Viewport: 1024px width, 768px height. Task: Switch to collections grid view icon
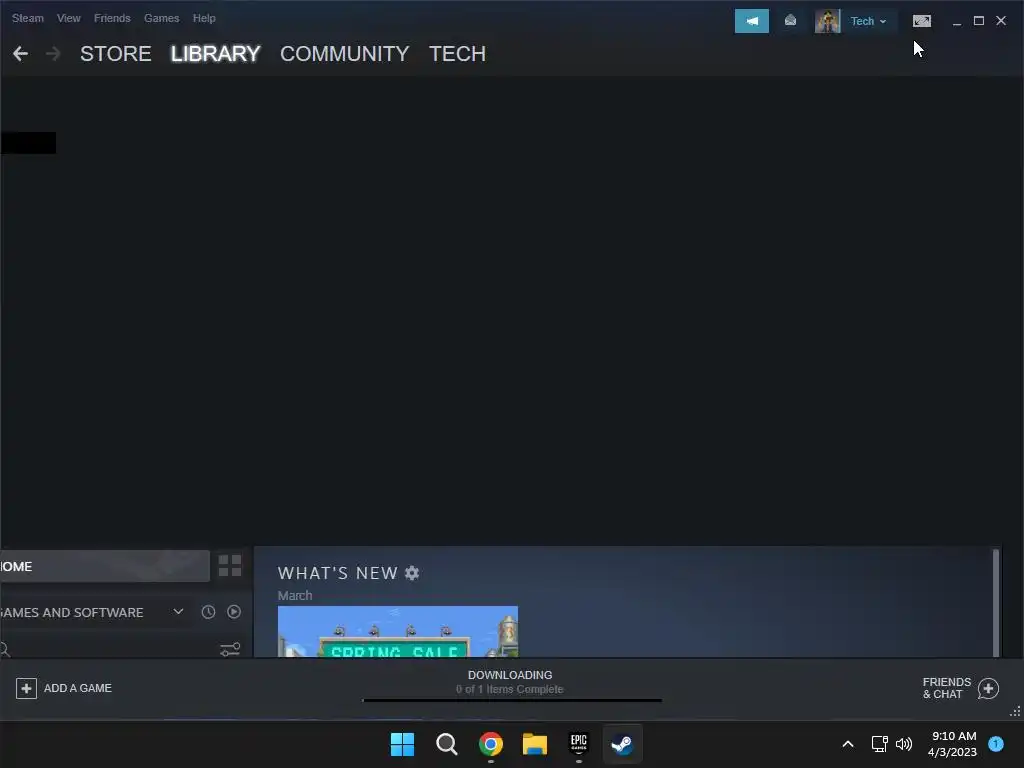click(230, 566)
